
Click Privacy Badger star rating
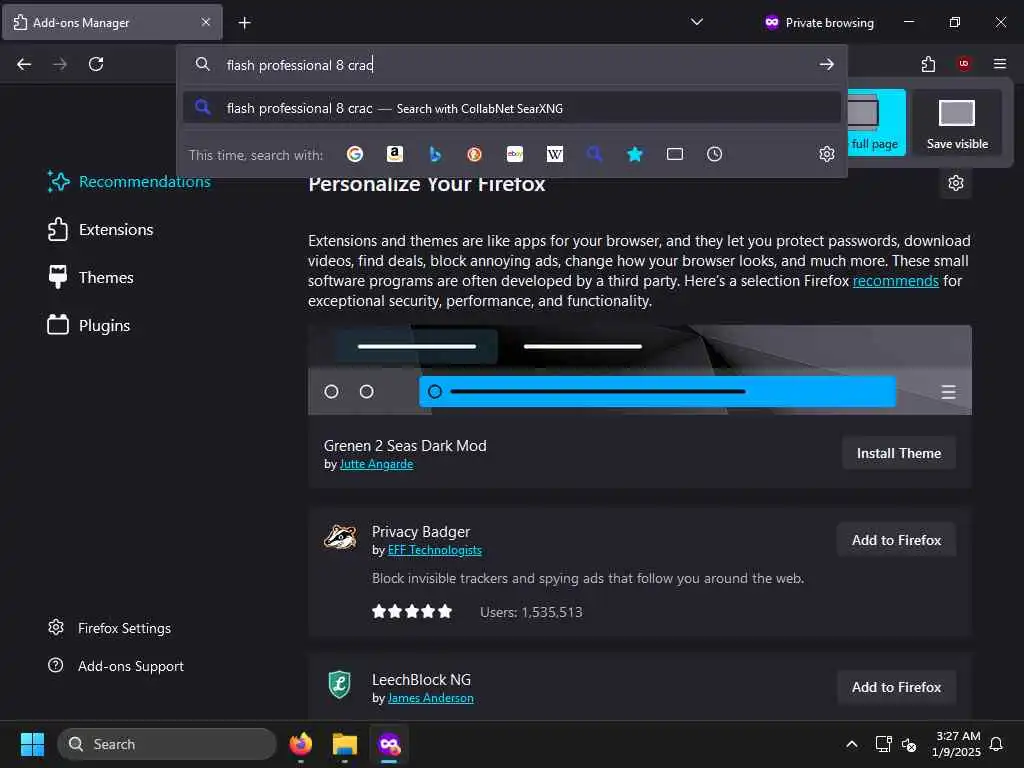pos(411,612)
